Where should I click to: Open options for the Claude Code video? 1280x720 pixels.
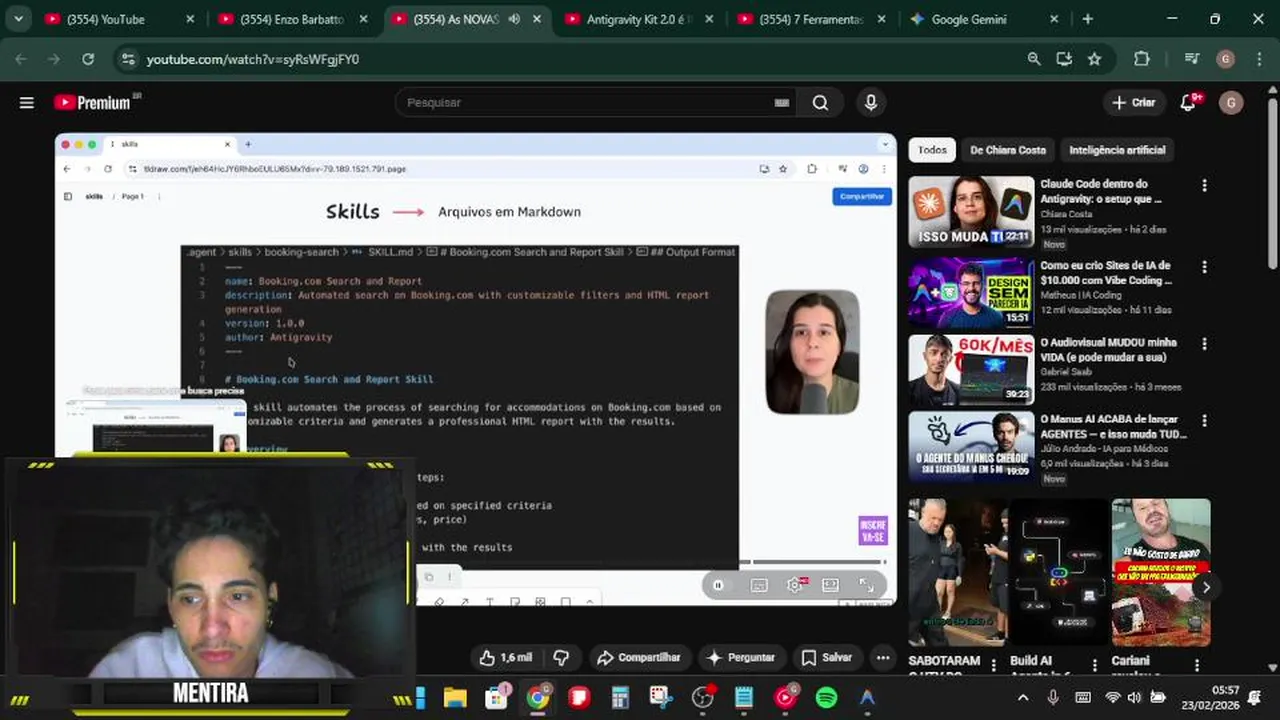(1204, 186)
